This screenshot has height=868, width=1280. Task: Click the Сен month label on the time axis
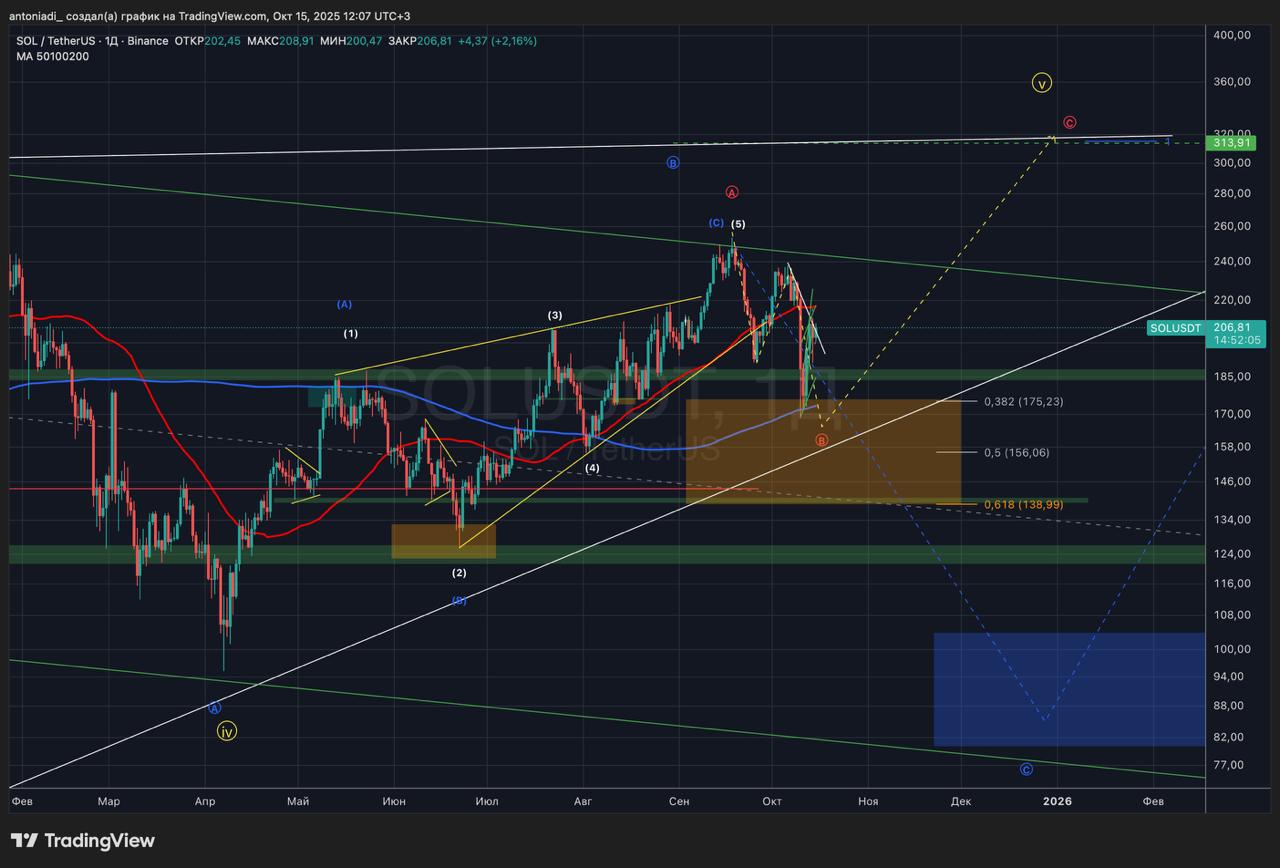(679, 801)
